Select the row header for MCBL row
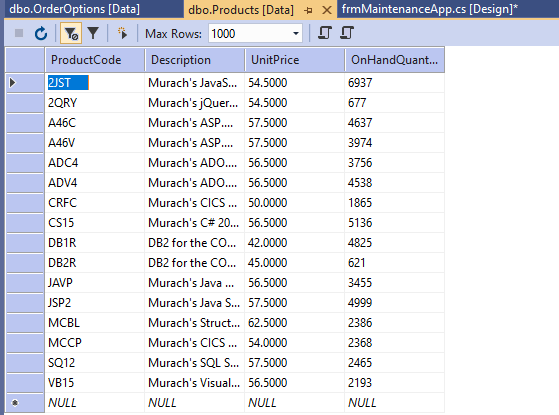Viewport: 559px width, 415px height. (25, 323)
